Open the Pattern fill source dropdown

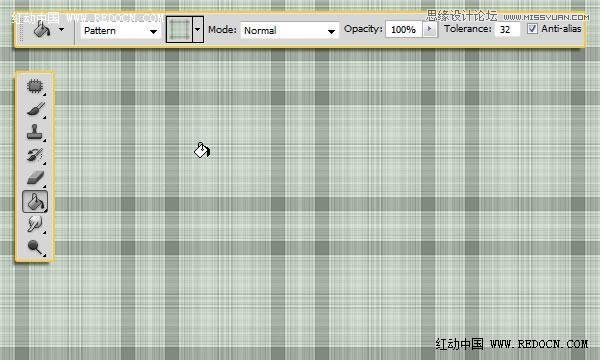(x=121, y=31)
